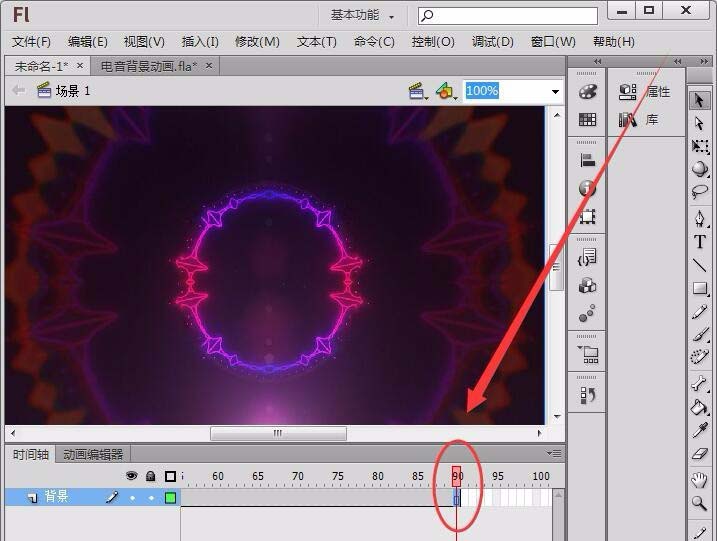Click outline-all-layers square header icon
Image resolution: width=717 pixels, height=541 pixels.
pos(171,477)
